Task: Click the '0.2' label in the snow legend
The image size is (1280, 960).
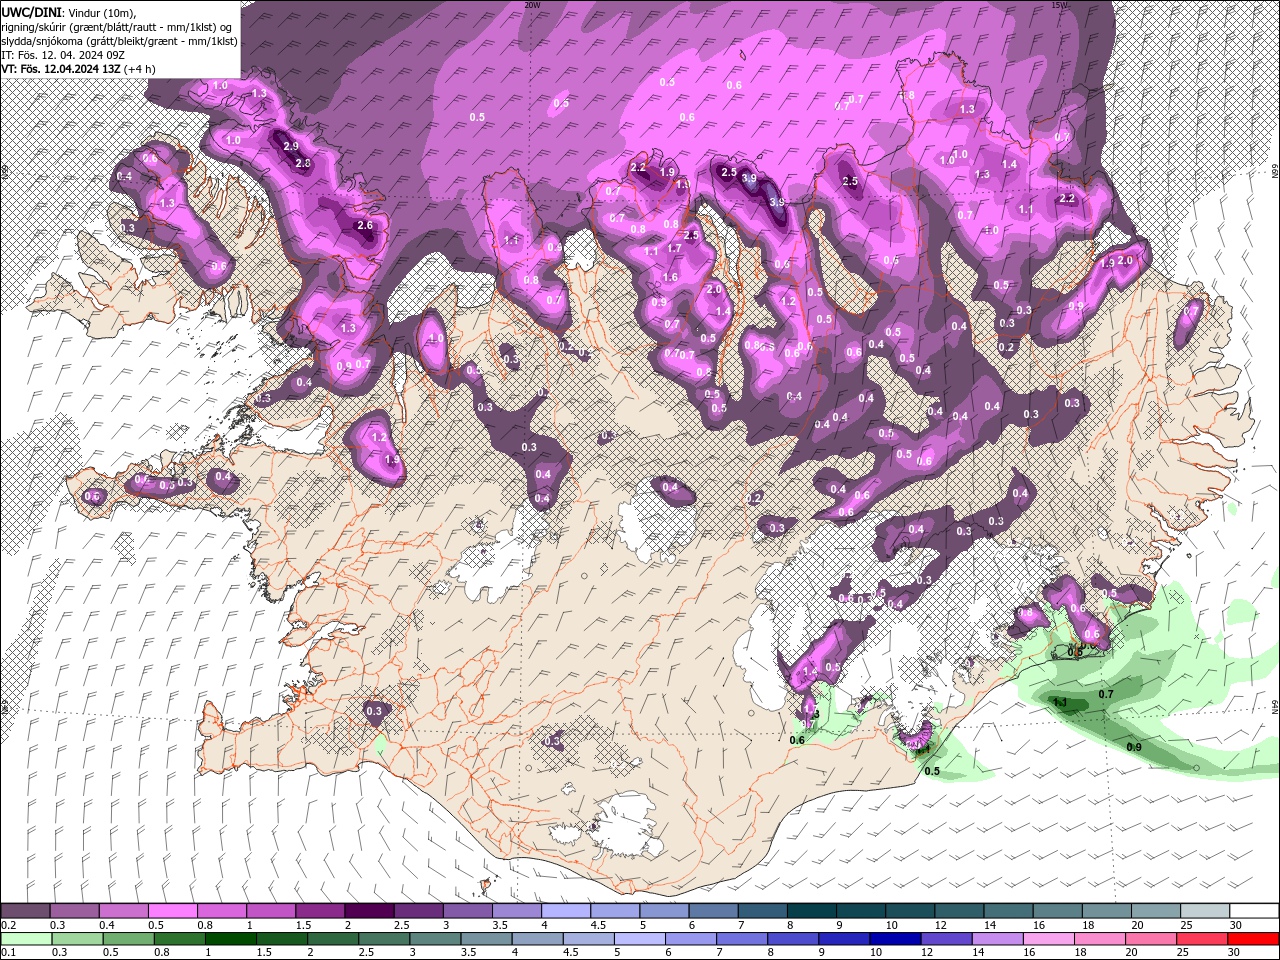Action: (8, 925)
